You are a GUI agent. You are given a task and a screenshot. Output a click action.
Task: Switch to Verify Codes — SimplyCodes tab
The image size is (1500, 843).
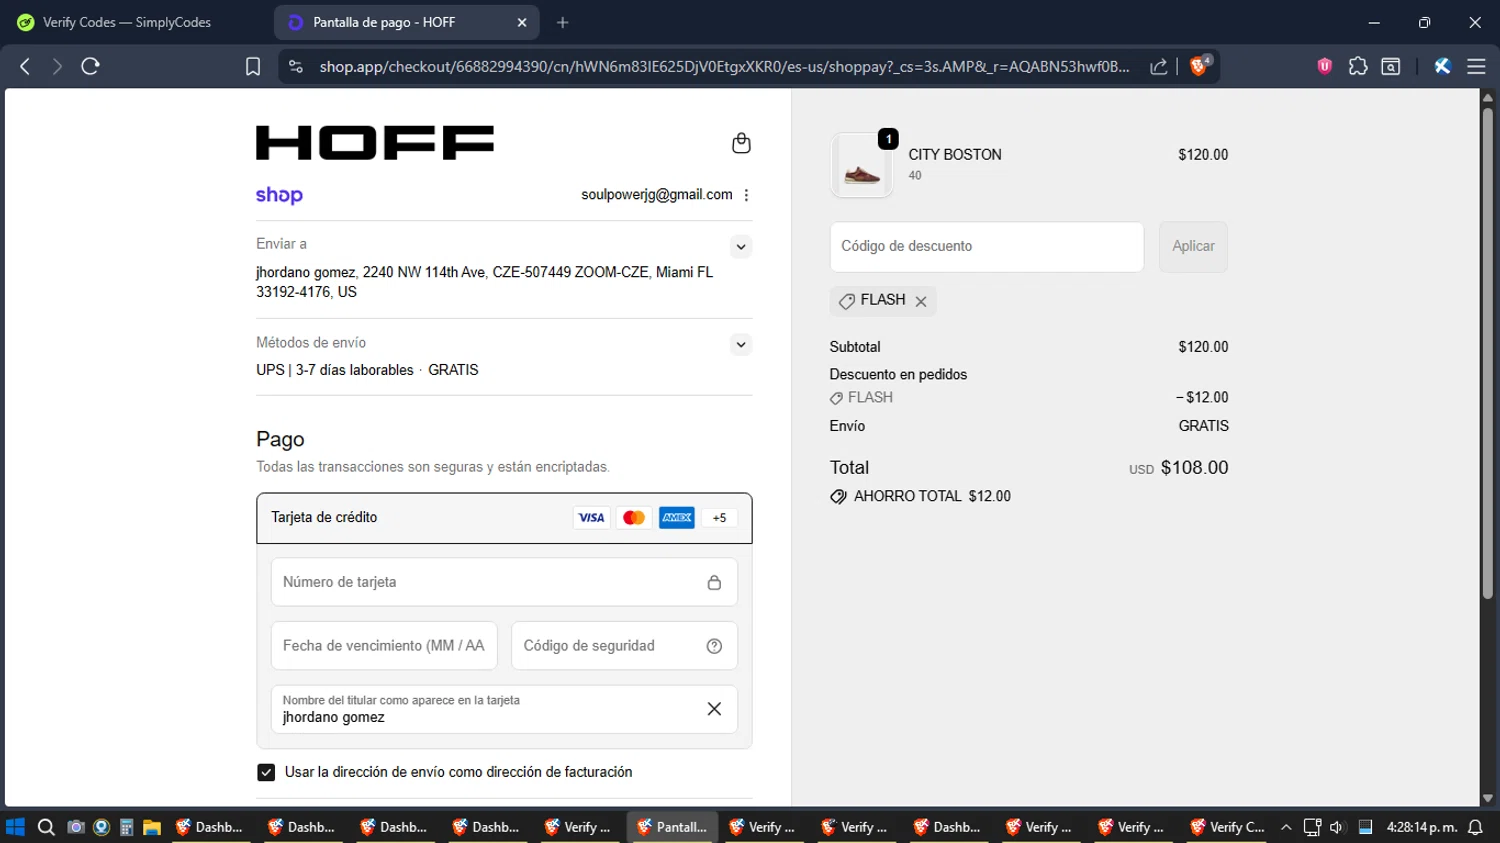point(127,22)
